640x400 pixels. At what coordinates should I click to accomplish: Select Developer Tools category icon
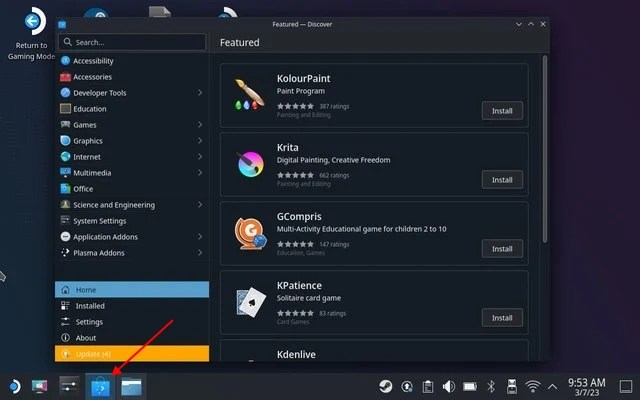click(x=65, y=93)
